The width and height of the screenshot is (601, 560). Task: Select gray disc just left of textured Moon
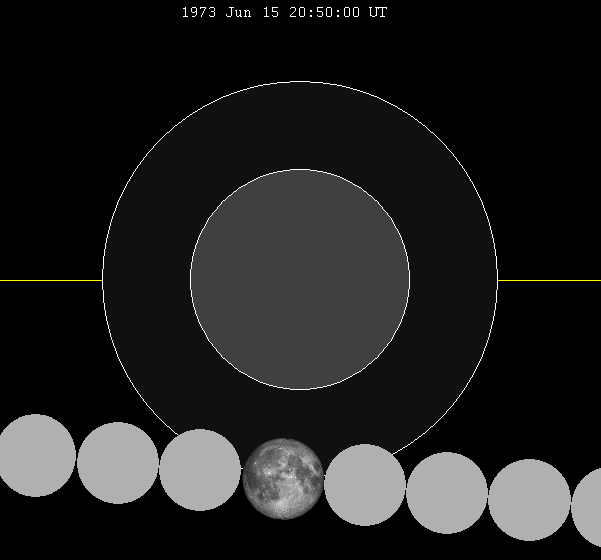pos(200,469)
